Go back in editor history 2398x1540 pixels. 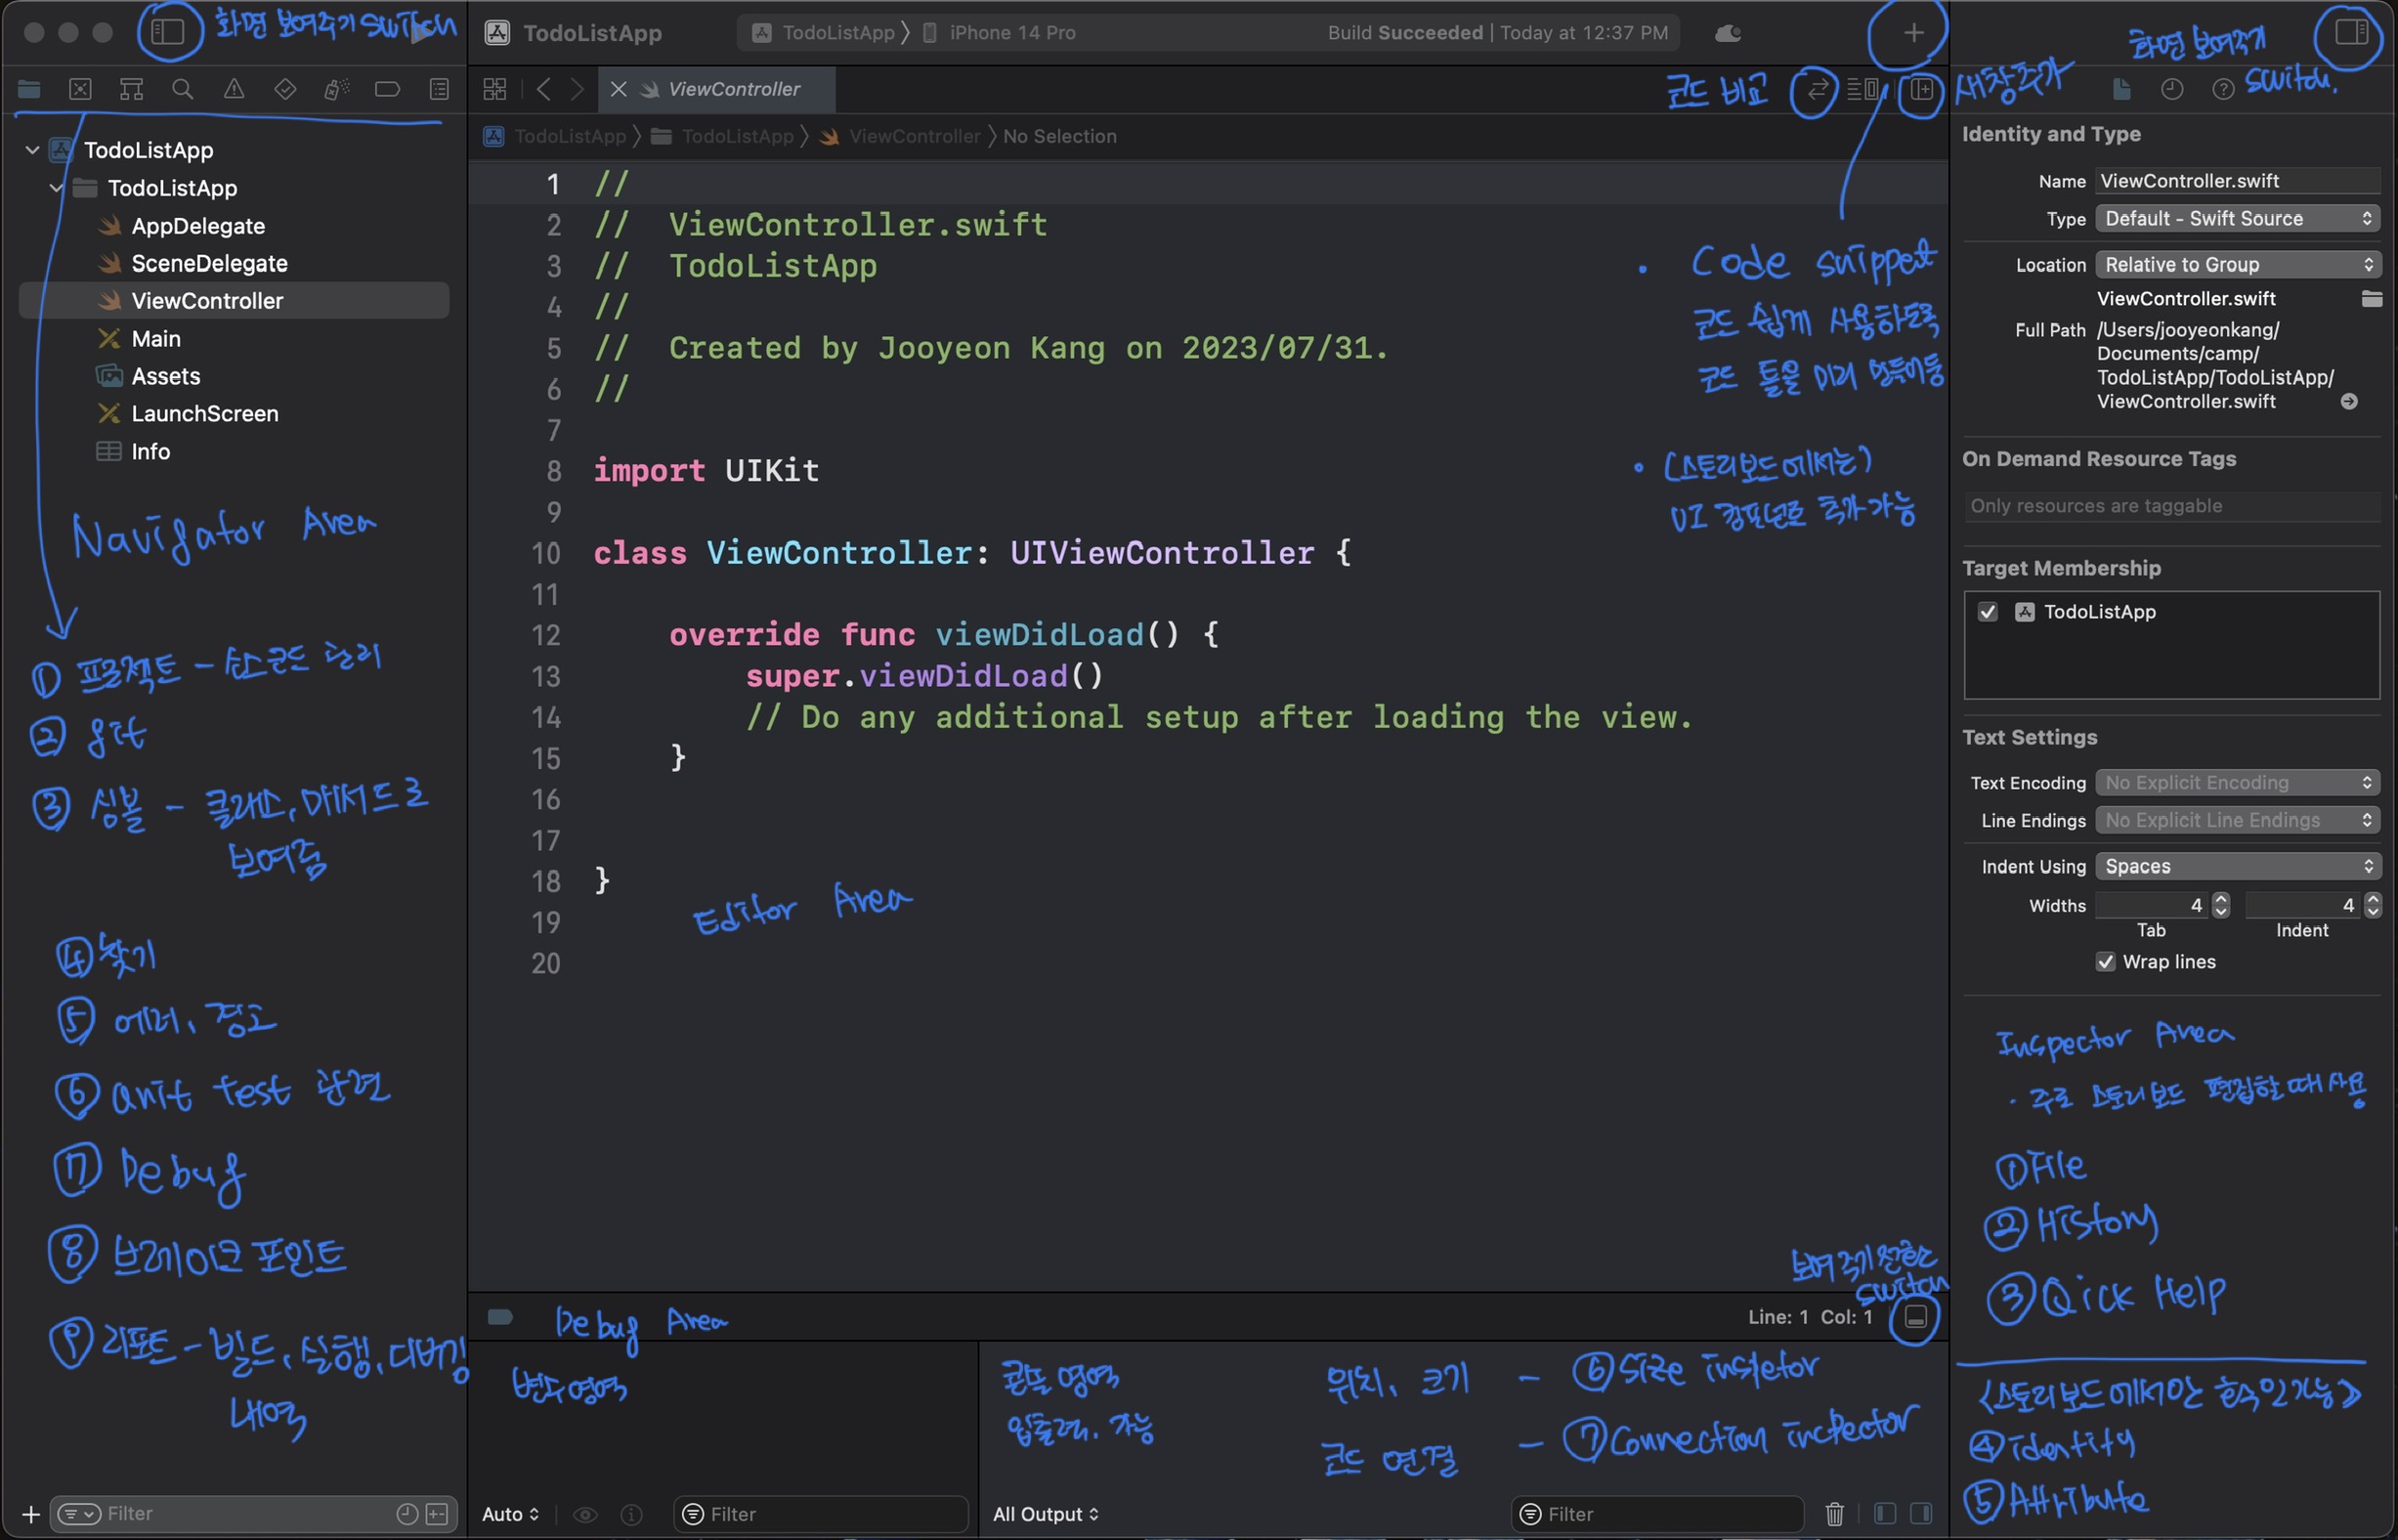543,89
